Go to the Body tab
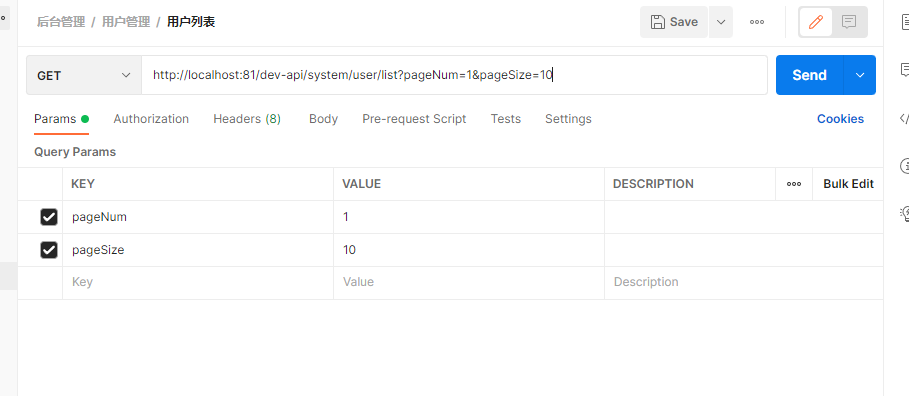Image resolution: width=909 pixels, height=396 pixels. coord(323,119)
